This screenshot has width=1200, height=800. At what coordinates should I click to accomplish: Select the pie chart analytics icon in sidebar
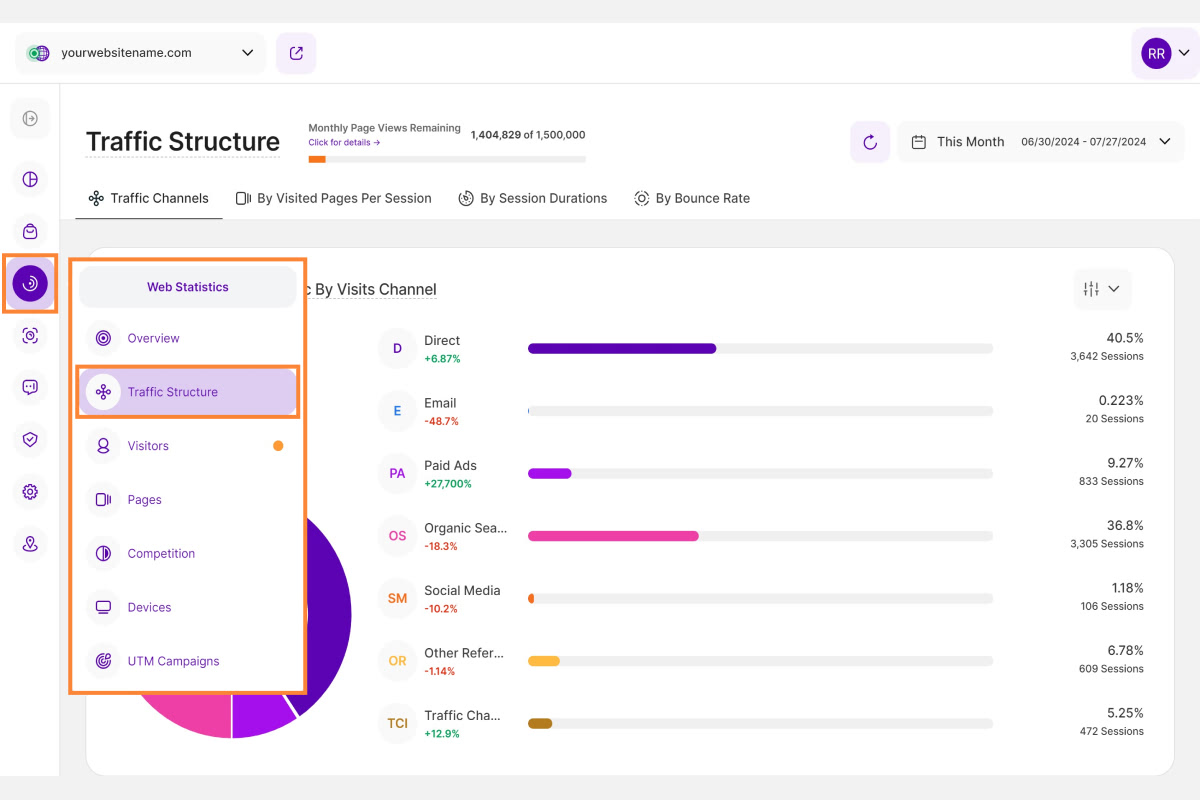(x=30, y=180)
